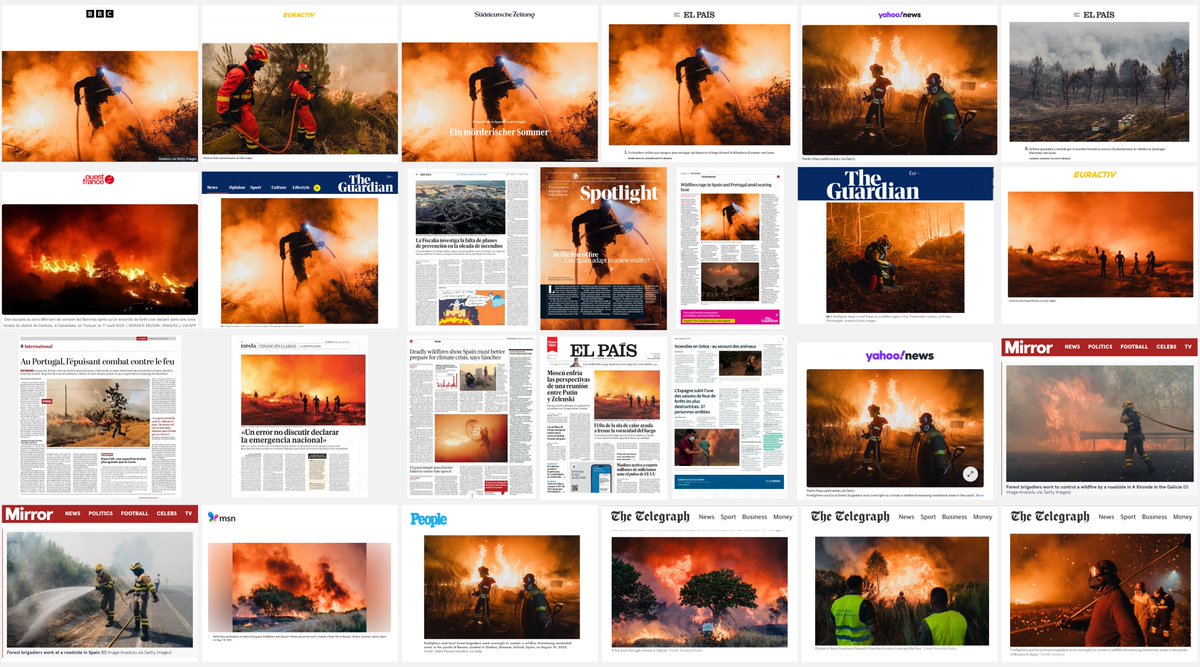Open News in the Guardian navigation bar

(212, 187)
